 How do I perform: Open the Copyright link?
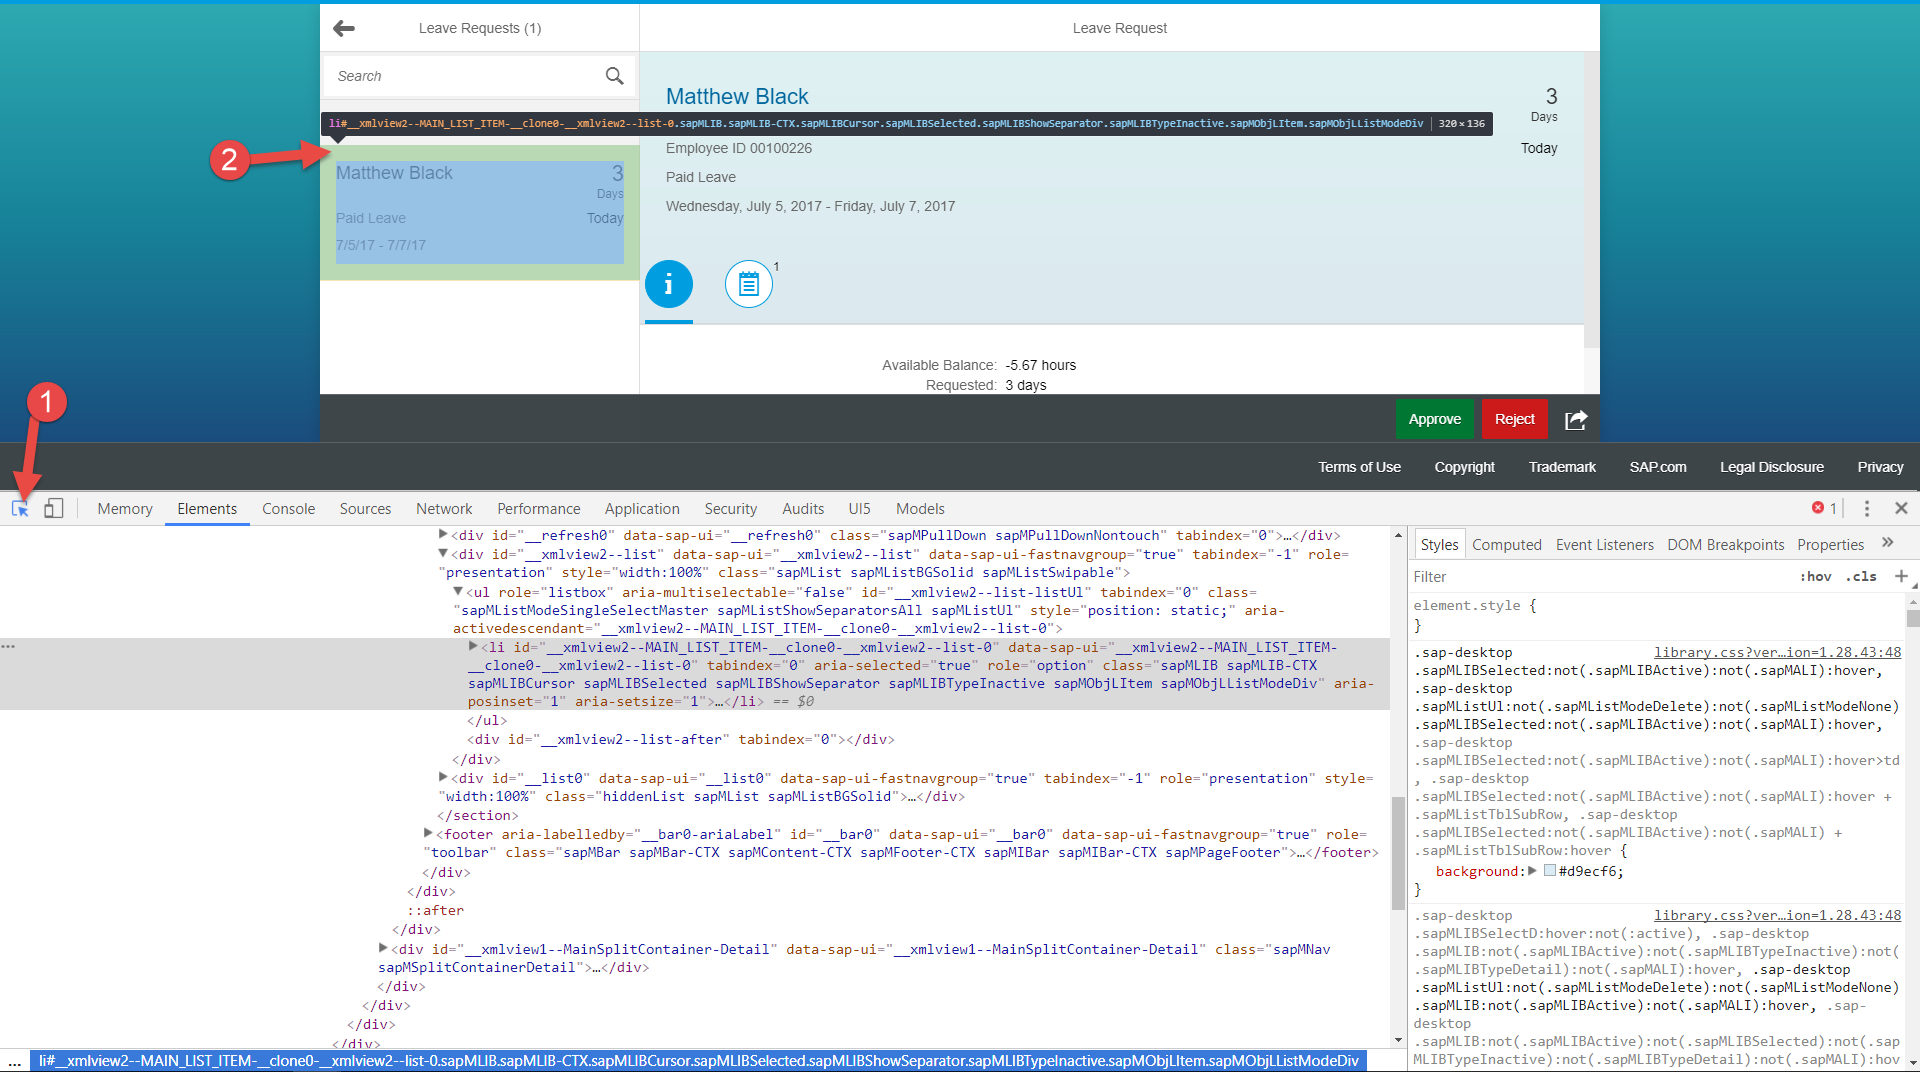pos(1464,467)
